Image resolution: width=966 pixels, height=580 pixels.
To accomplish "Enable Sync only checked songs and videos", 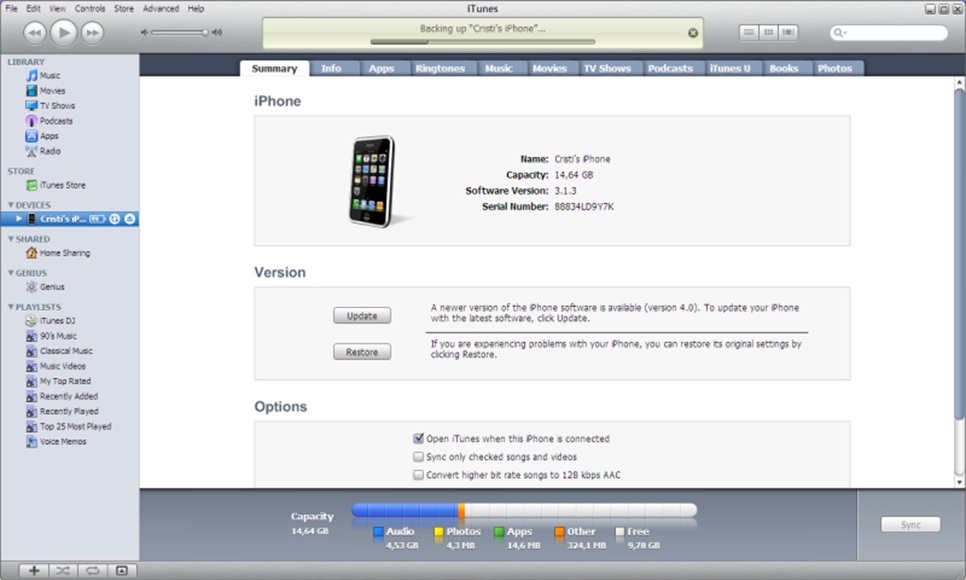I will tap(418, 457).
